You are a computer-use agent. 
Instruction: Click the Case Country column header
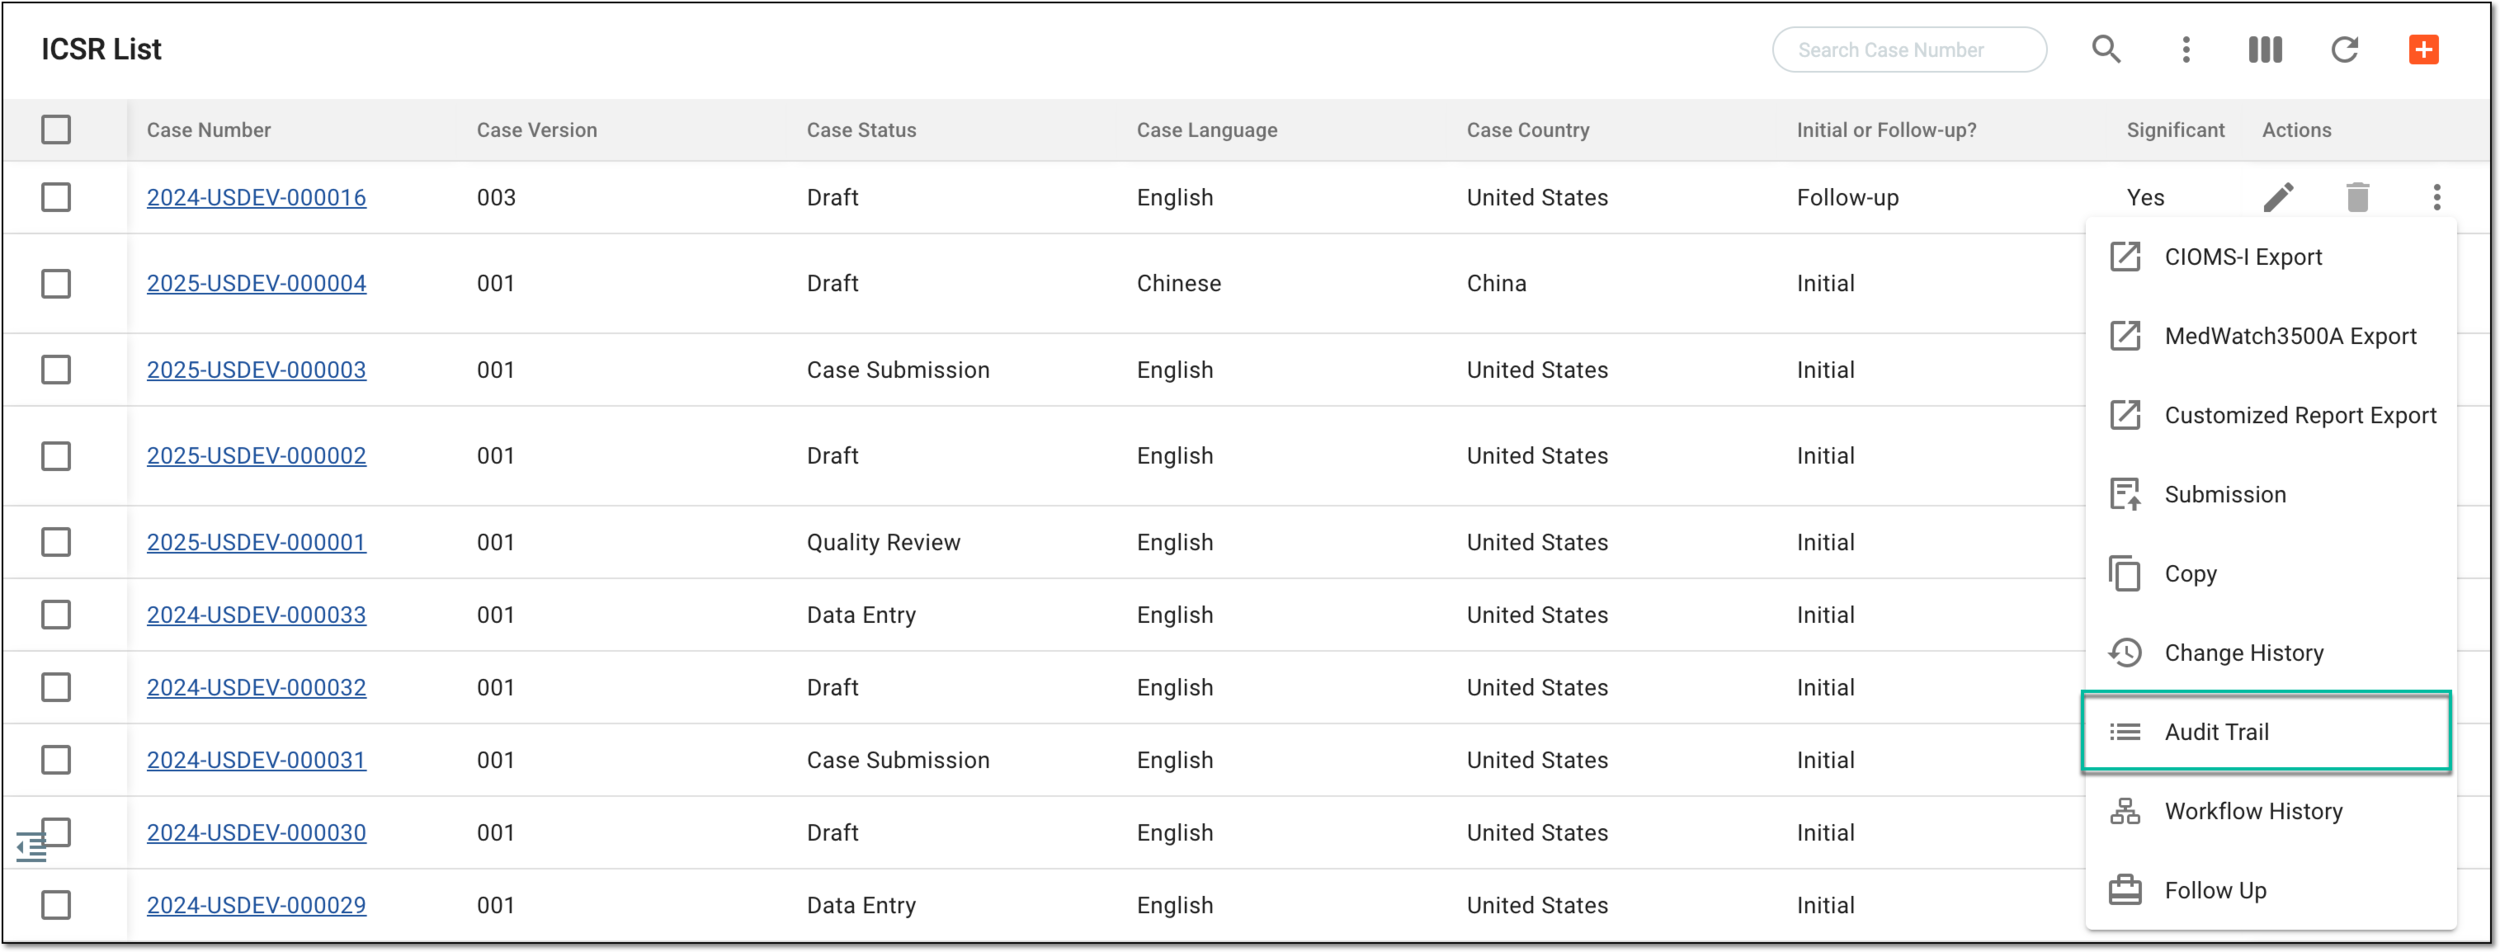[x=1528, y=130]
